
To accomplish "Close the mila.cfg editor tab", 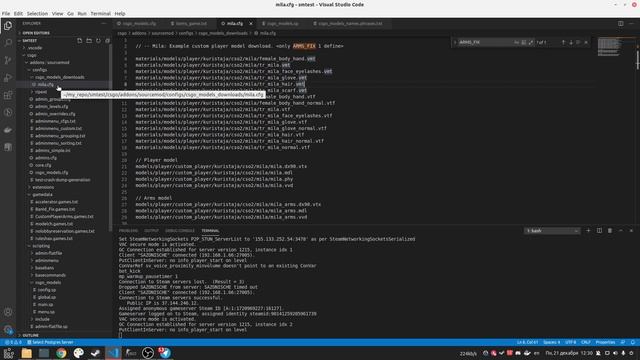I will [251, 24].
